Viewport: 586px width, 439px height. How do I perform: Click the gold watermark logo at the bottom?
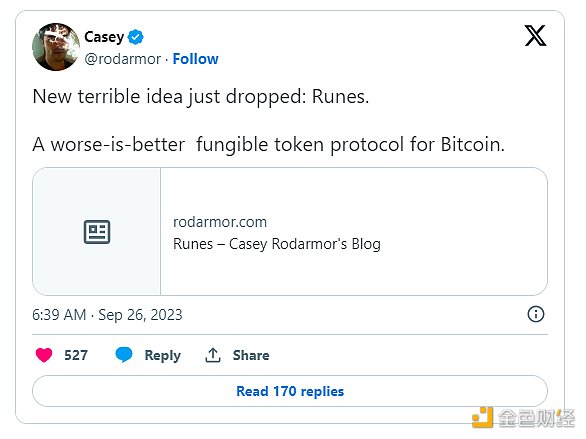482,417
